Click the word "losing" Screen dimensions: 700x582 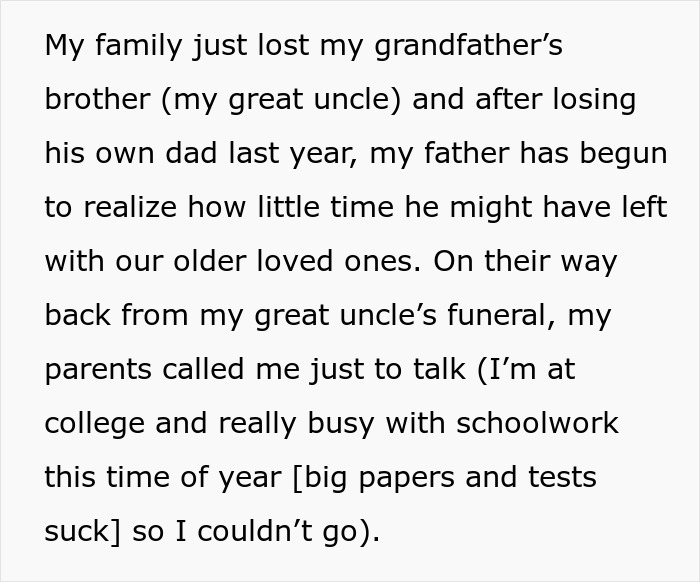point(588,101)
